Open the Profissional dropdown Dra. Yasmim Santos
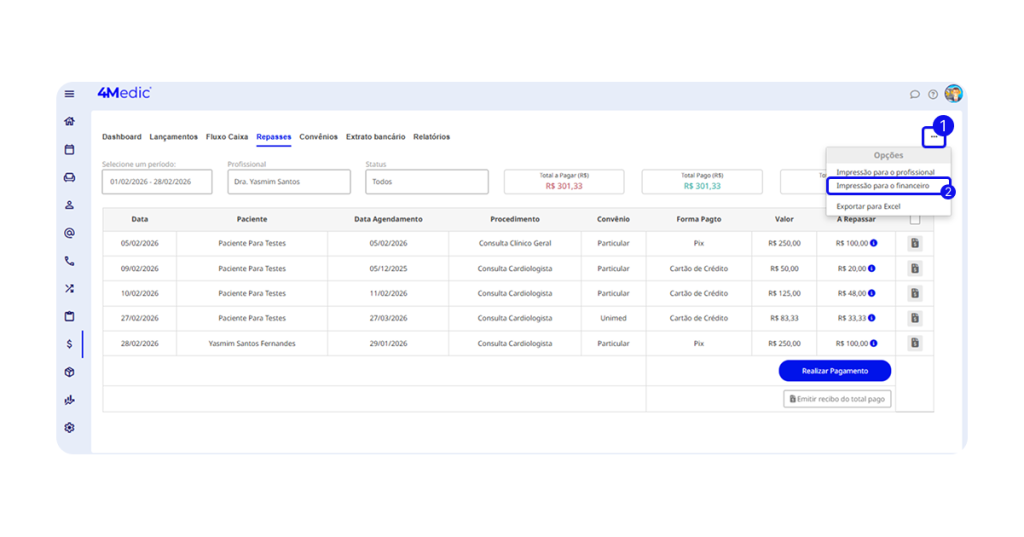The image size is (1024, 537). 288,182
